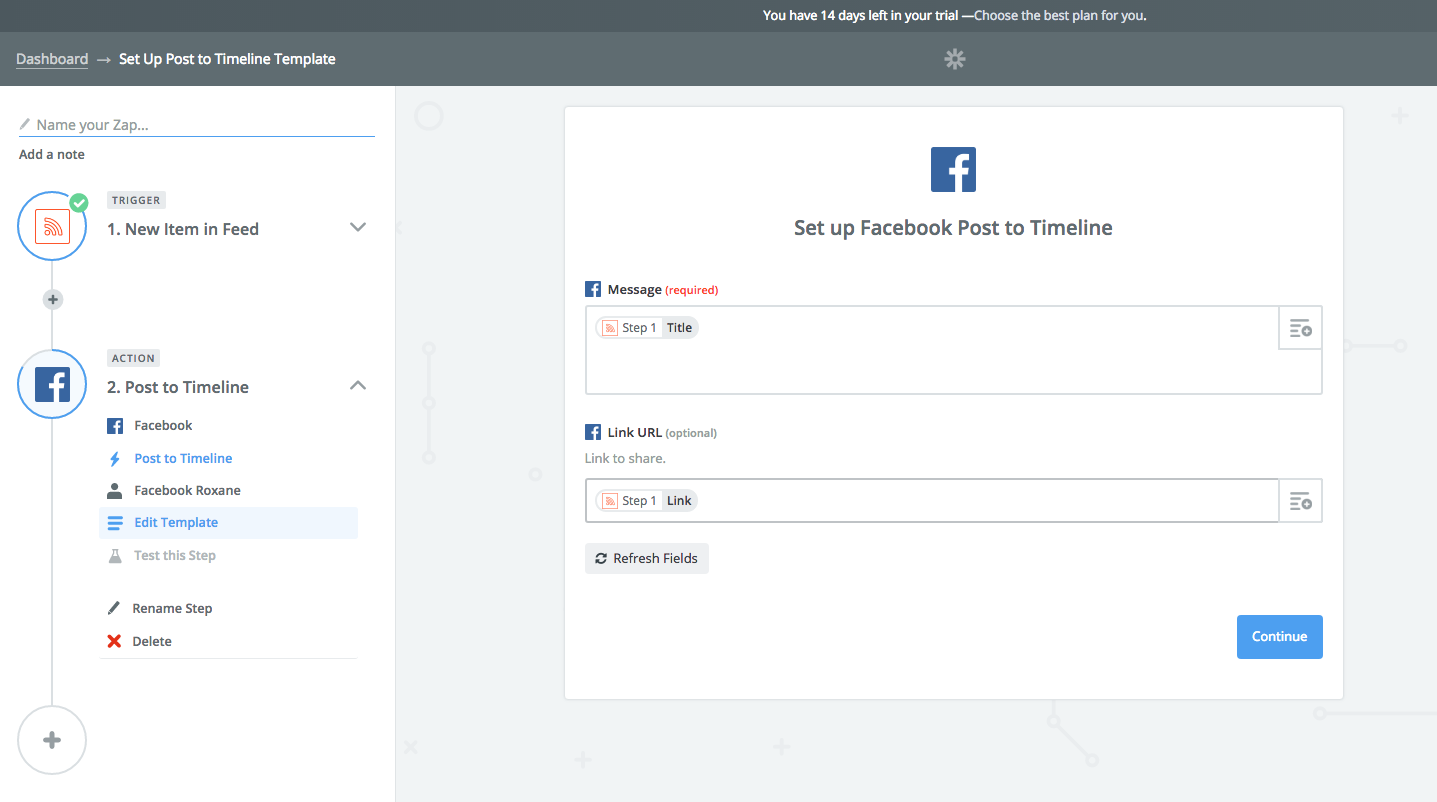Click the TRIGGER label badge
Viewport: 1437px width, 802px height.
pyautogui.click(x=136, y=200)
